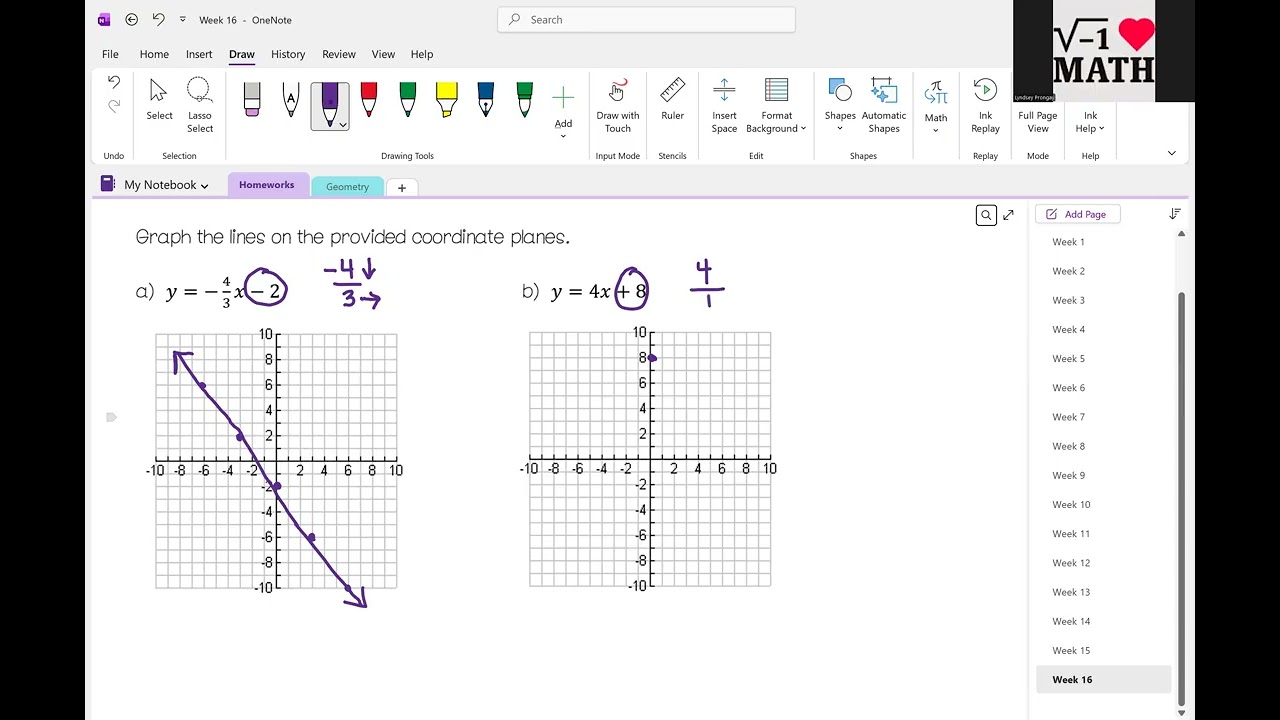Open Format Background dropdown
Screen dimensions: 1280x720
[x=776, y=105]
